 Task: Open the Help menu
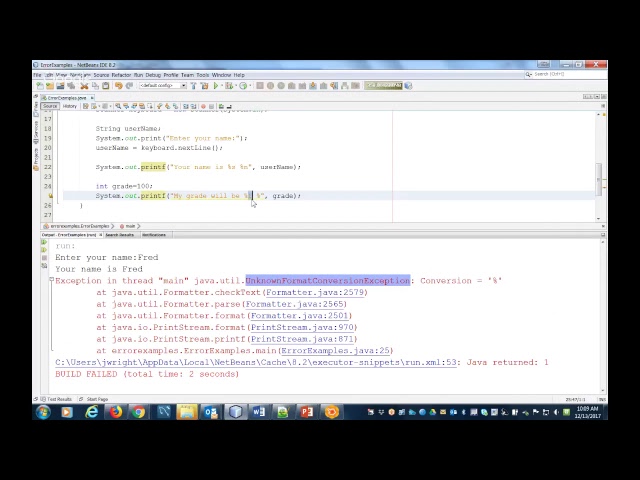tap(239, 75)
